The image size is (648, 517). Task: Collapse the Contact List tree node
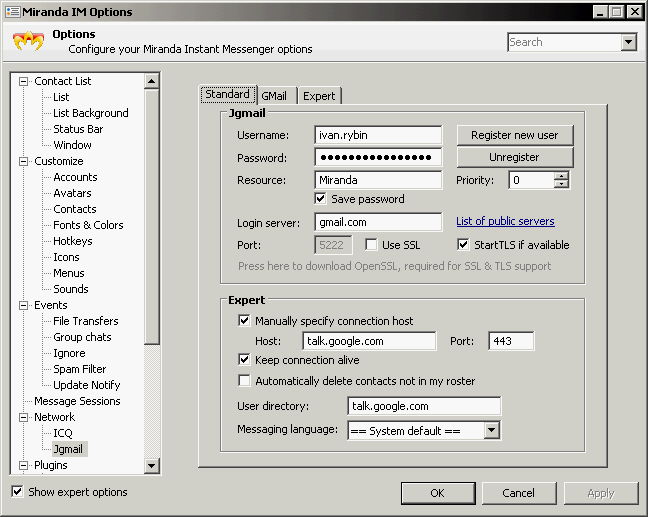(x=24, y=81)
